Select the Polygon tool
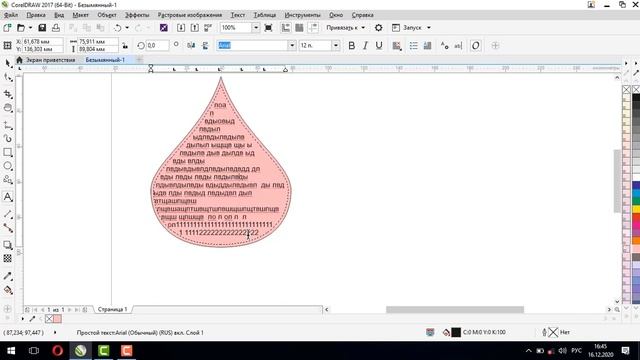The width and height of the screenshot is (640, 360). [8, 180]
